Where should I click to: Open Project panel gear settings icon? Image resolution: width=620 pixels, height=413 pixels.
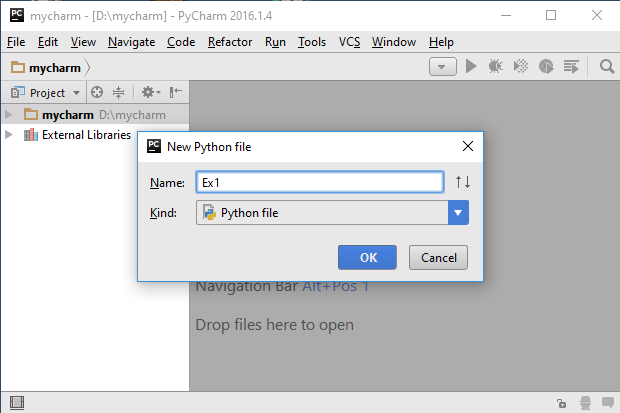point(151,93)
